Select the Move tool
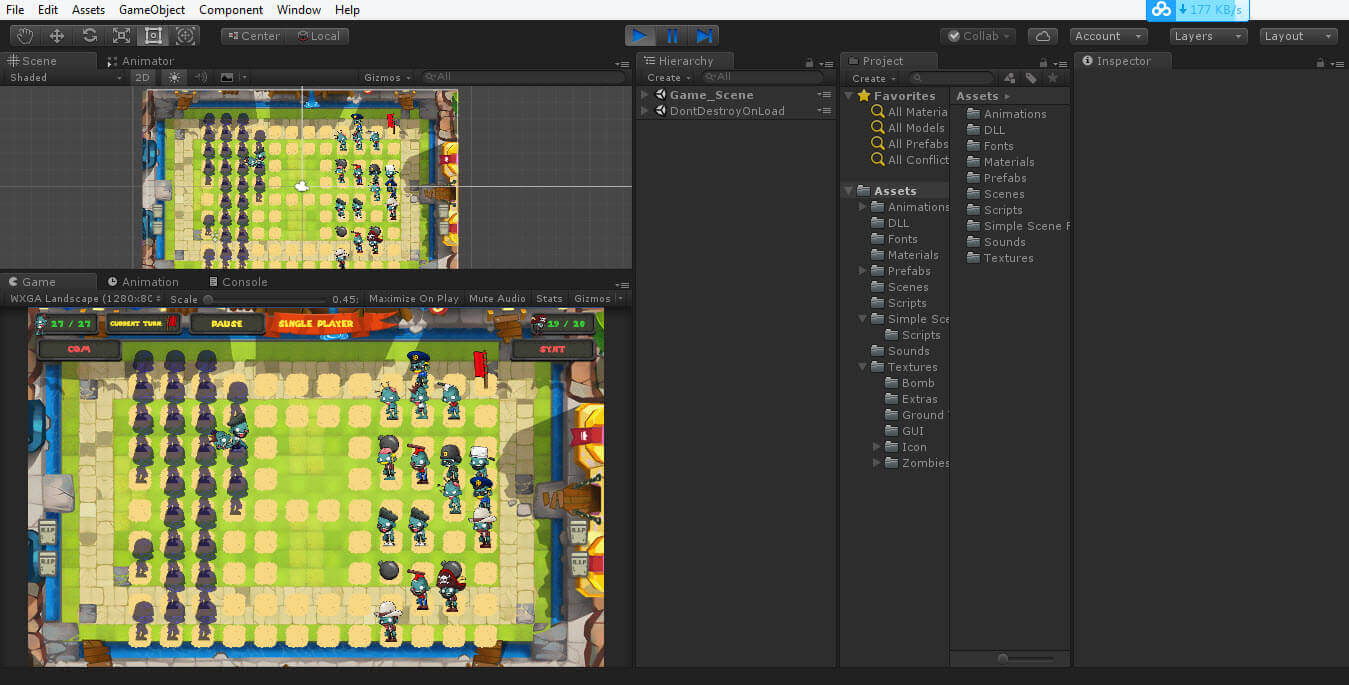This screenshot has width=1349, height=685. (x=57, y=36)
